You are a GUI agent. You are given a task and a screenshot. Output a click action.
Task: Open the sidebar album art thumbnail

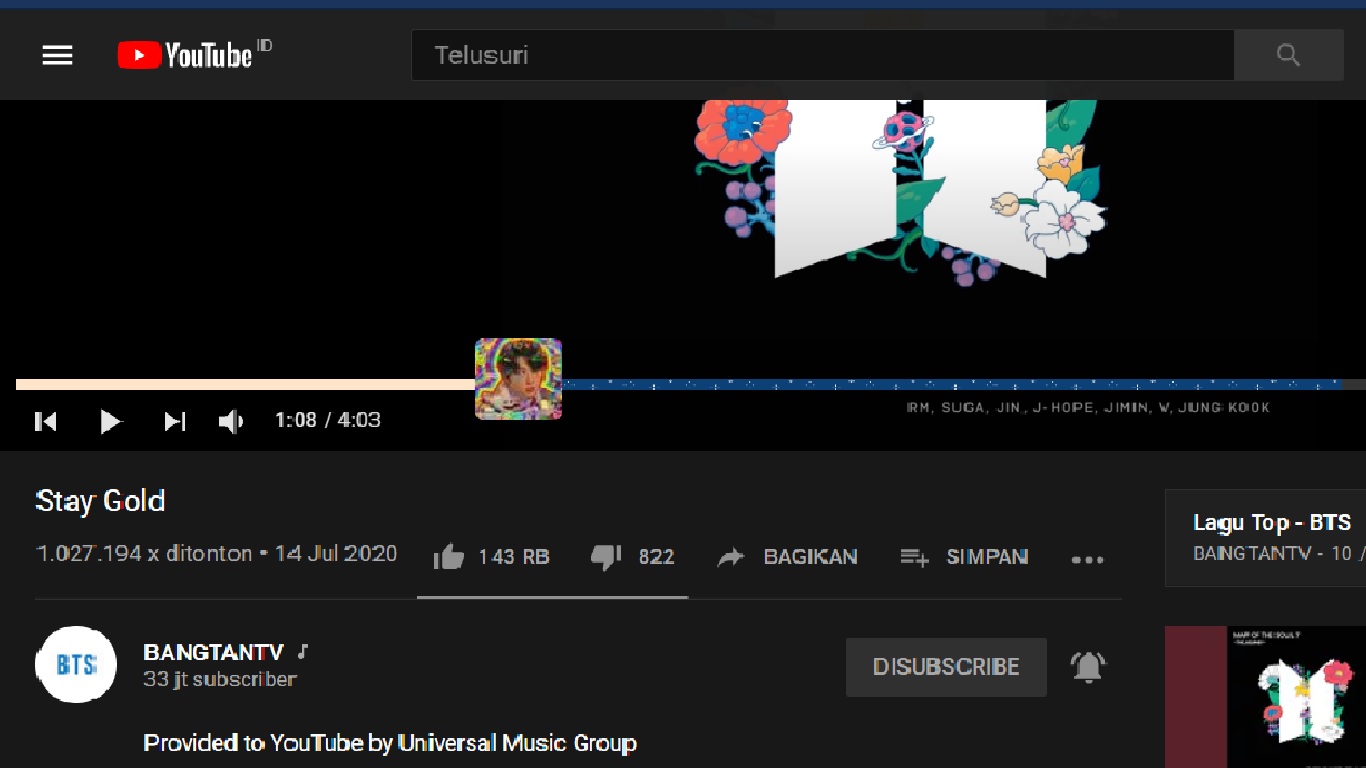pos(1265,697)
